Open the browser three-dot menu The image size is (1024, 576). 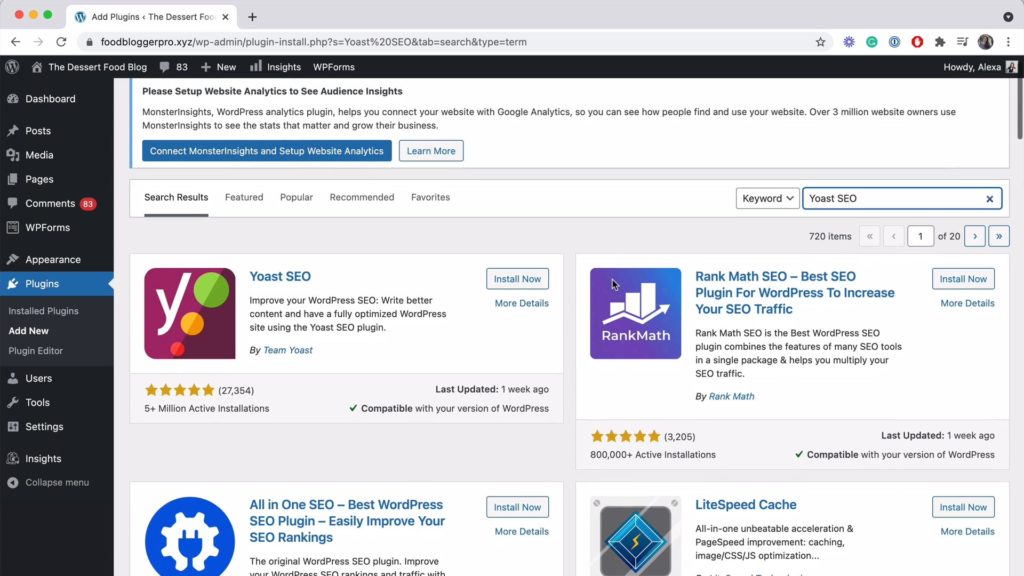1008,42
